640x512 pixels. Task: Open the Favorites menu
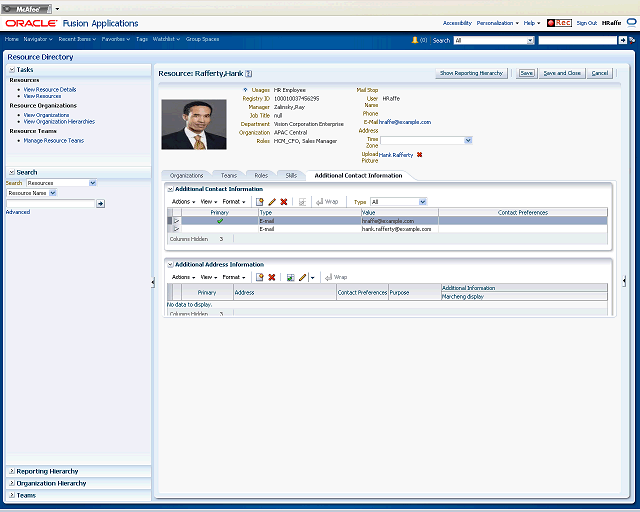coord(116,39)
